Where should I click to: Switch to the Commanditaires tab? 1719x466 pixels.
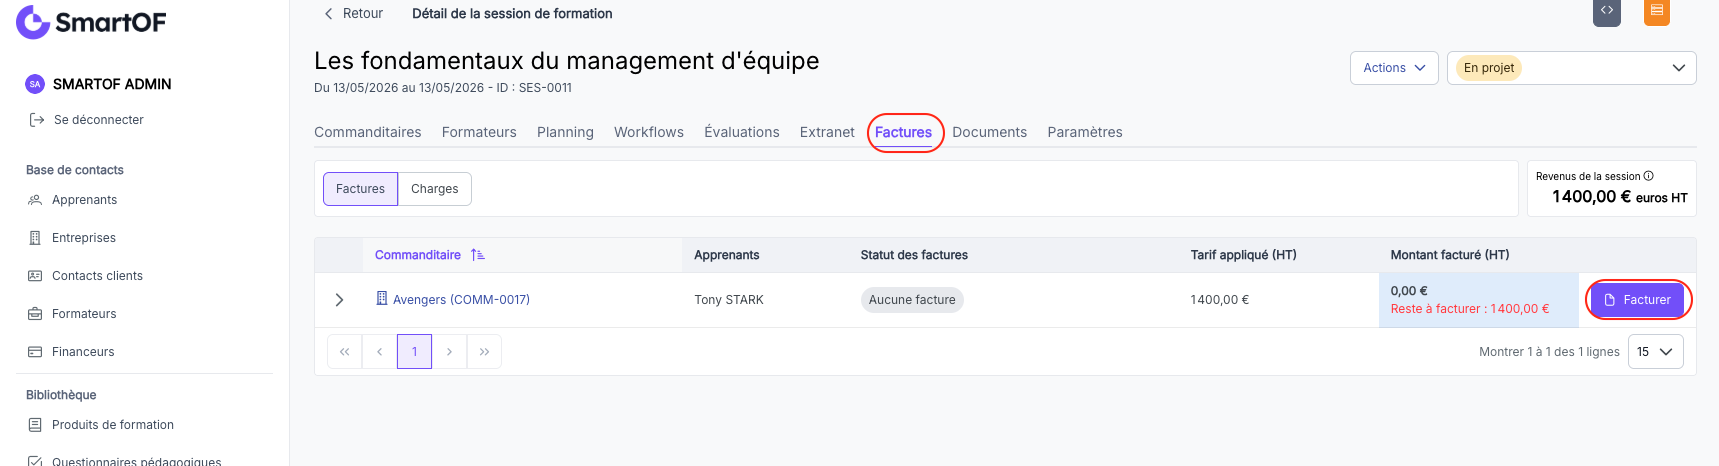pyautogui.click(x=367, y=132)
